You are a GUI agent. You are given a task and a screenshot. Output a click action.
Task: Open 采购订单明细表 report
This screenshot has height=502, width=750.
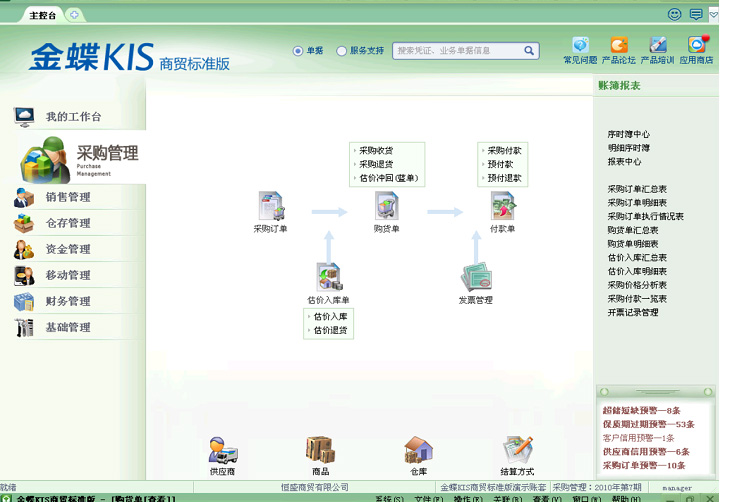pyautogui.click(x=637, y=203)
